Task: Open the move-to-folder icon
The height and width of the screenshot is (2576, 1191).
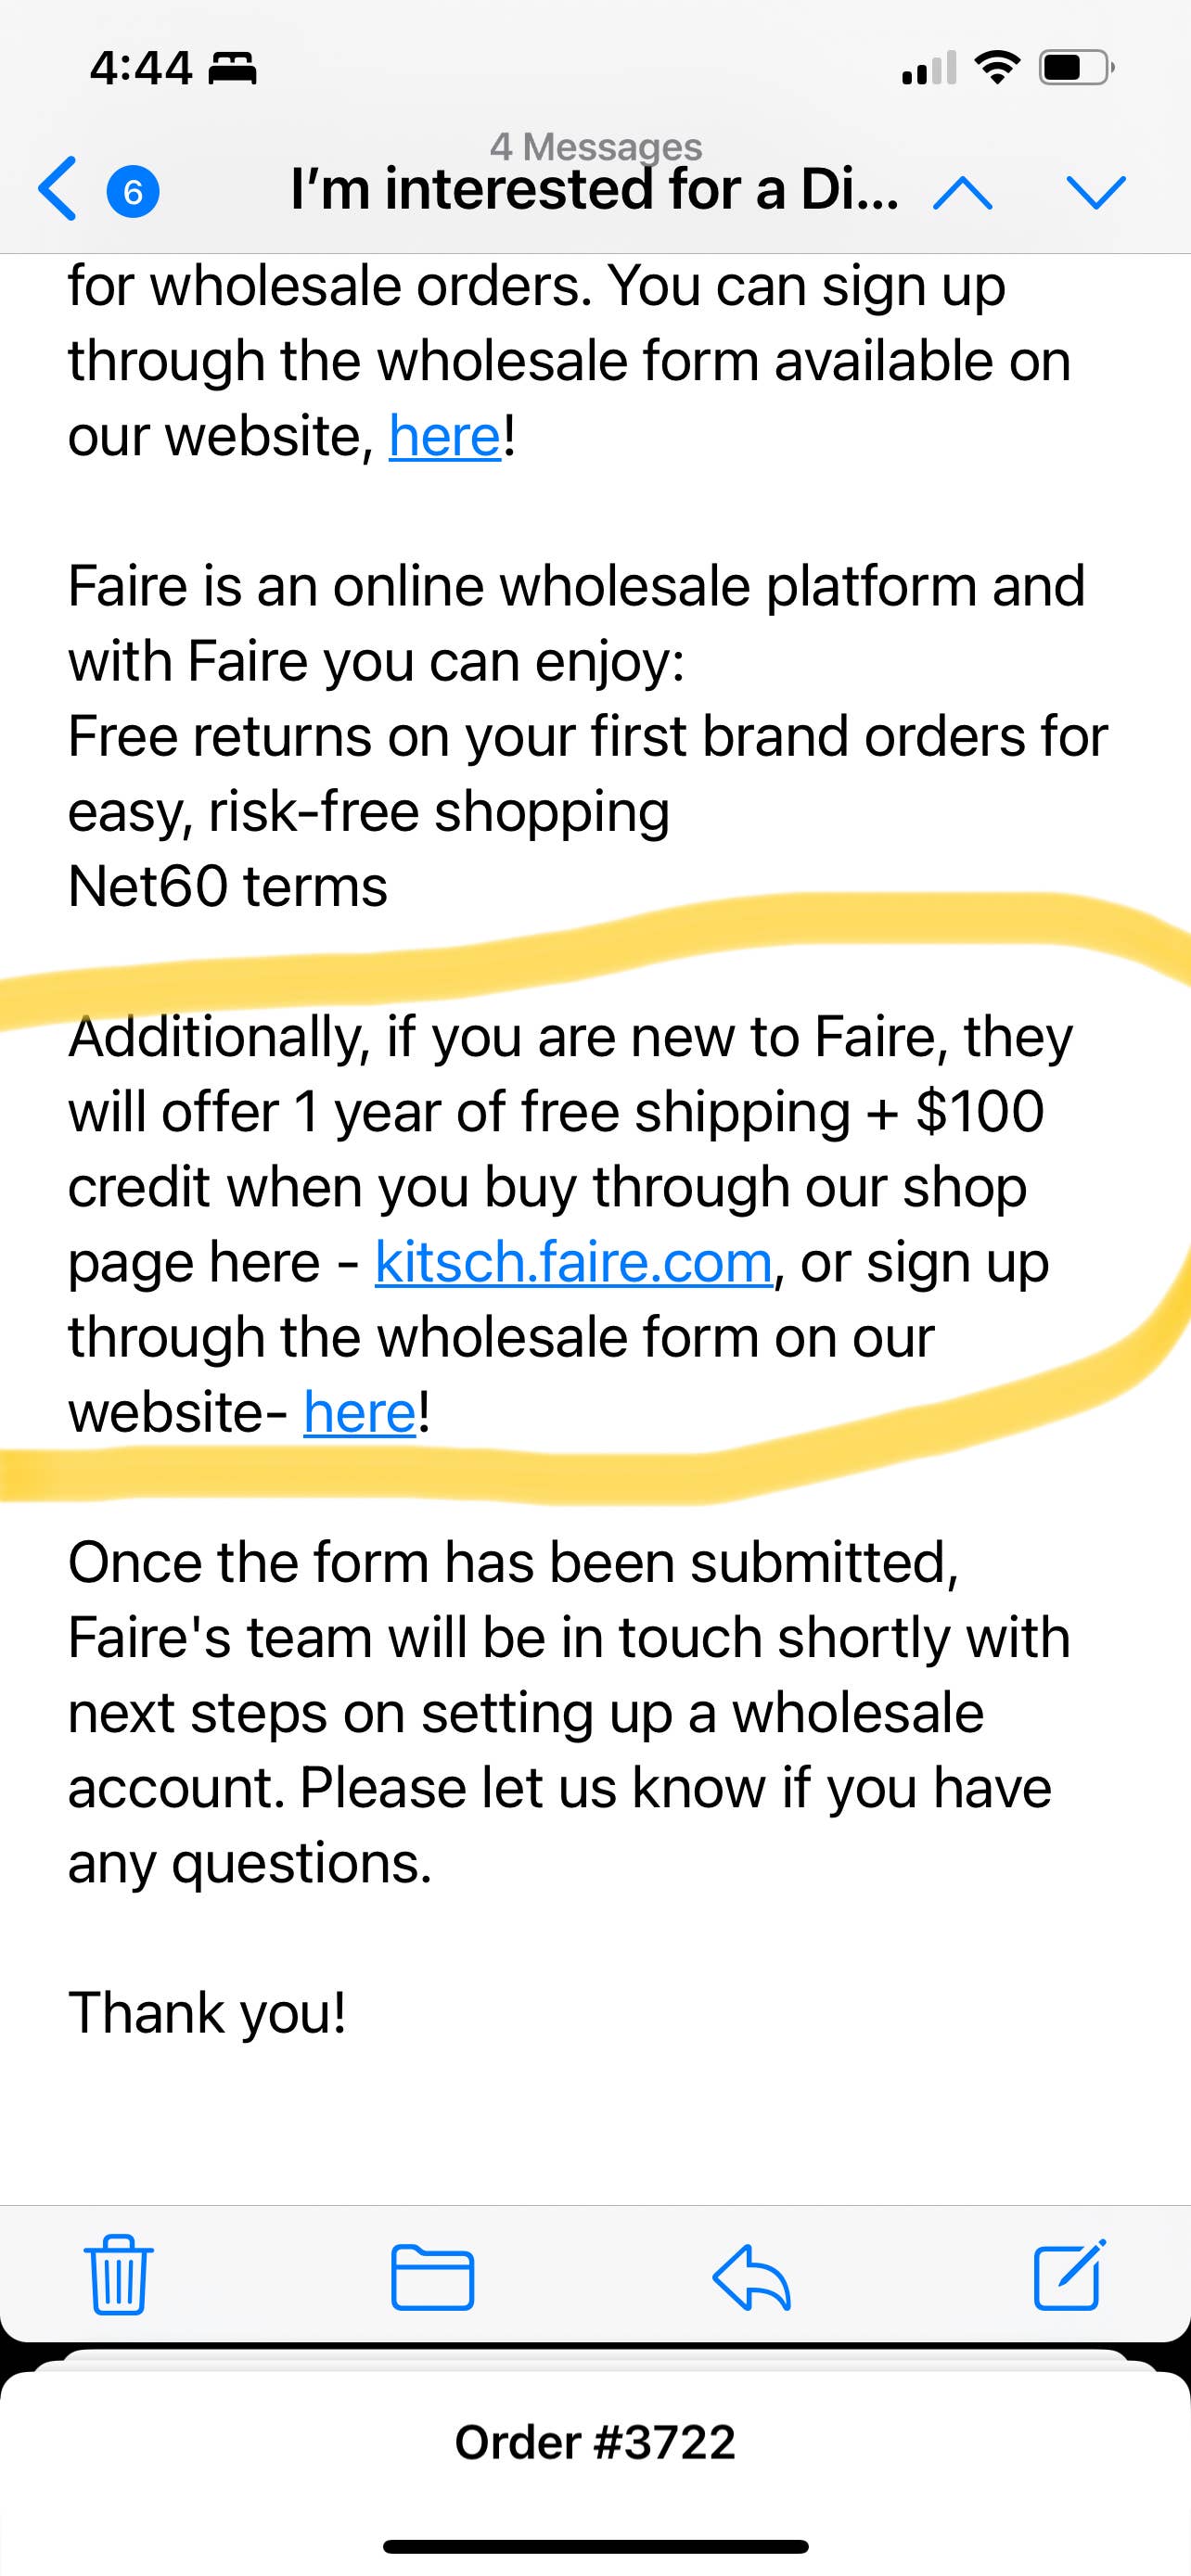Action: coord(432,2277)
